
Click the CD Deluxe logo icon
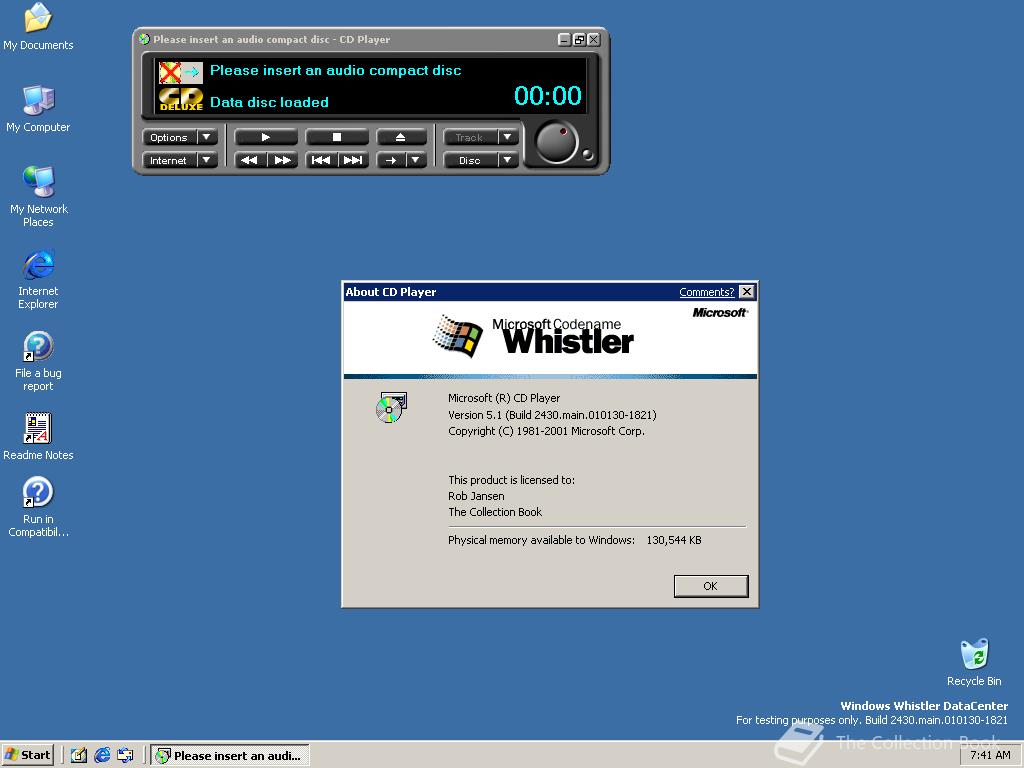[181, 99]
